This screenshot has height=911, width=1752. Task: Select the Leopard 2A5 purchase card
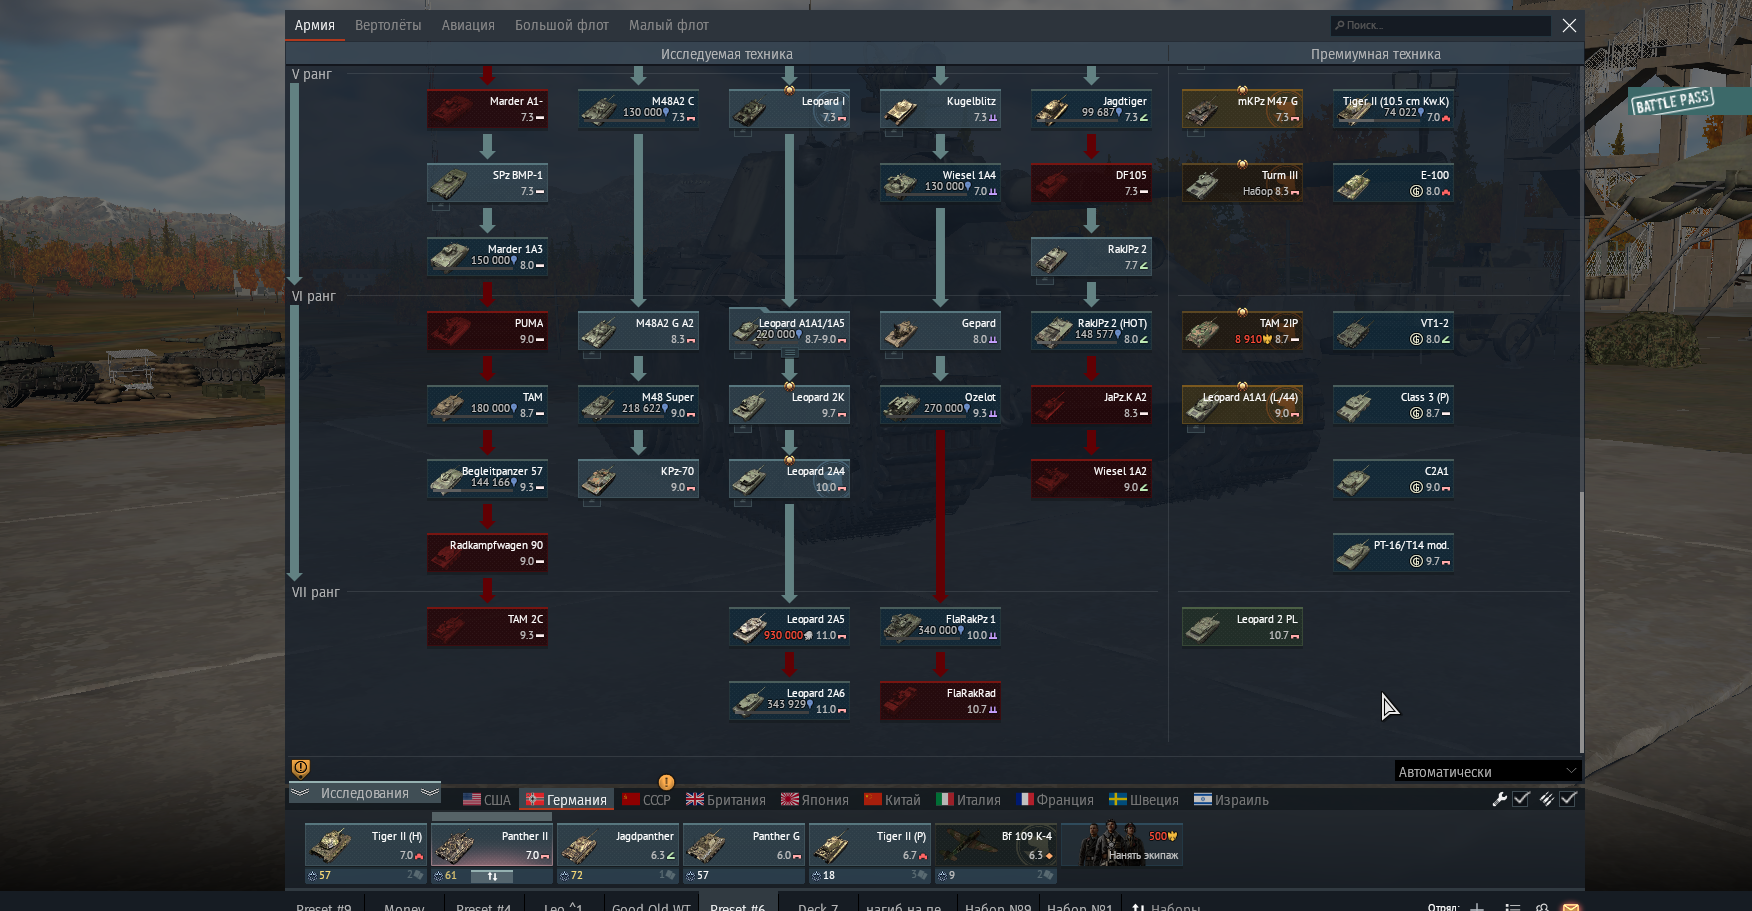pyautogui.click(x=789, y=627)
